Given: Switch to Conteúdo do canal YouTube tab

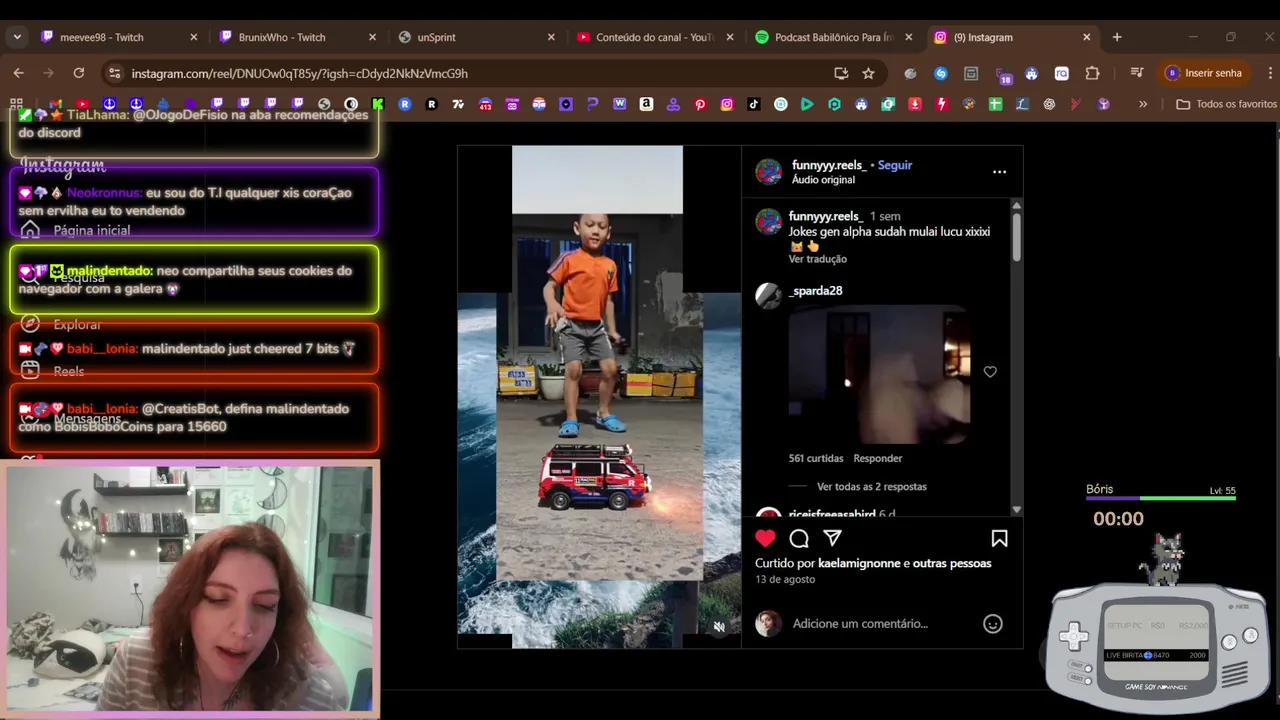Looking at the screenshot, I should click(x=655, y=37).
